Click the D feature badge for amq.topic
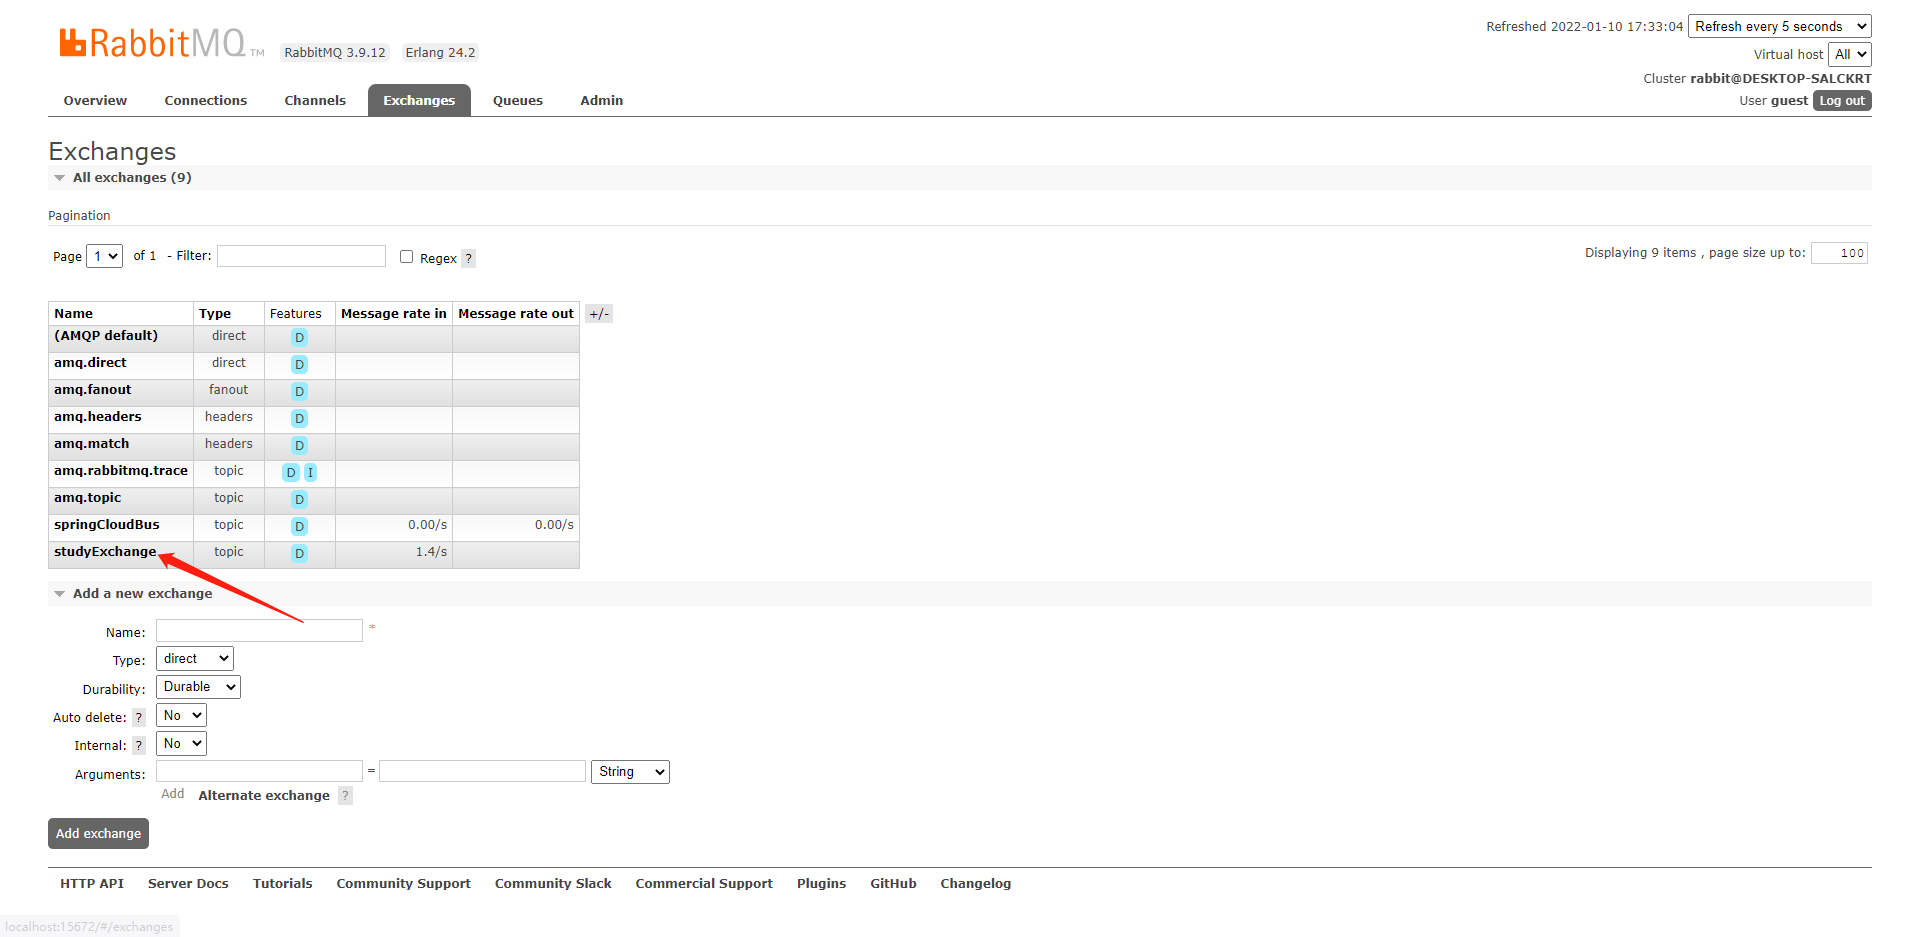This screenshot has height=937, width=1920. click(x=299, y=500)
